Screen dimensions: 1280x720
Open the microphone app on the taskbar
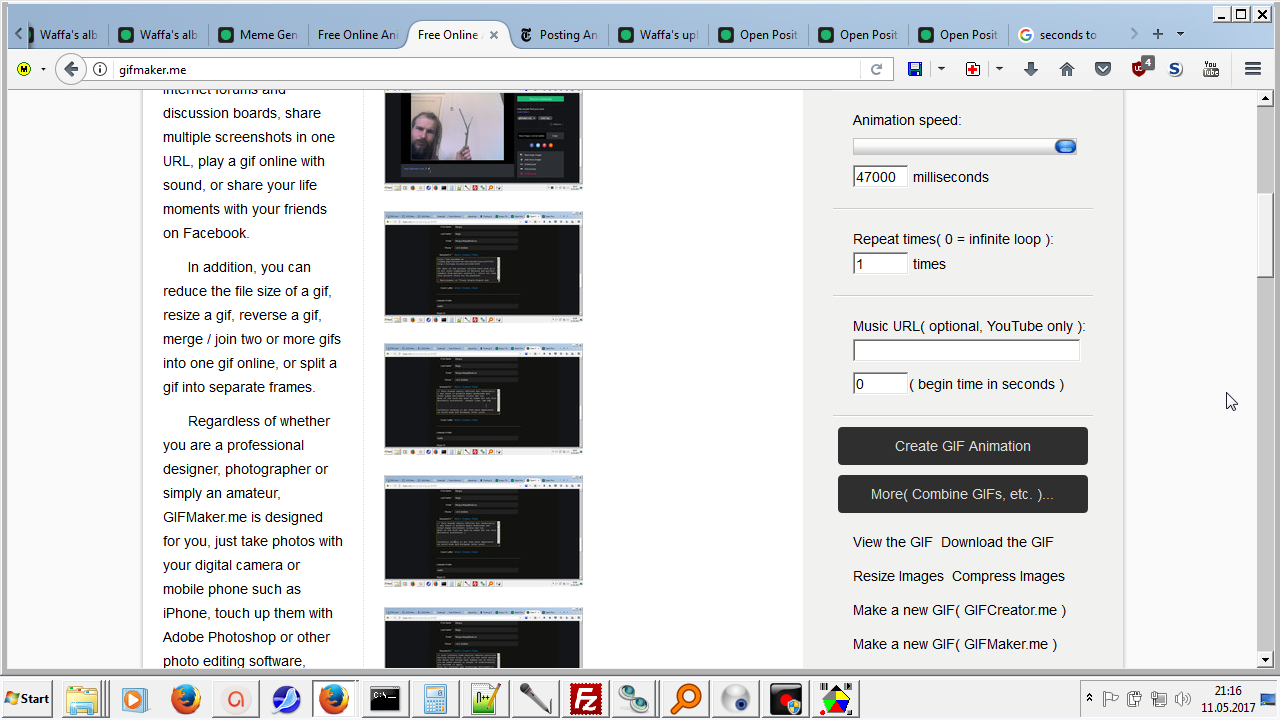click(535, 698)
